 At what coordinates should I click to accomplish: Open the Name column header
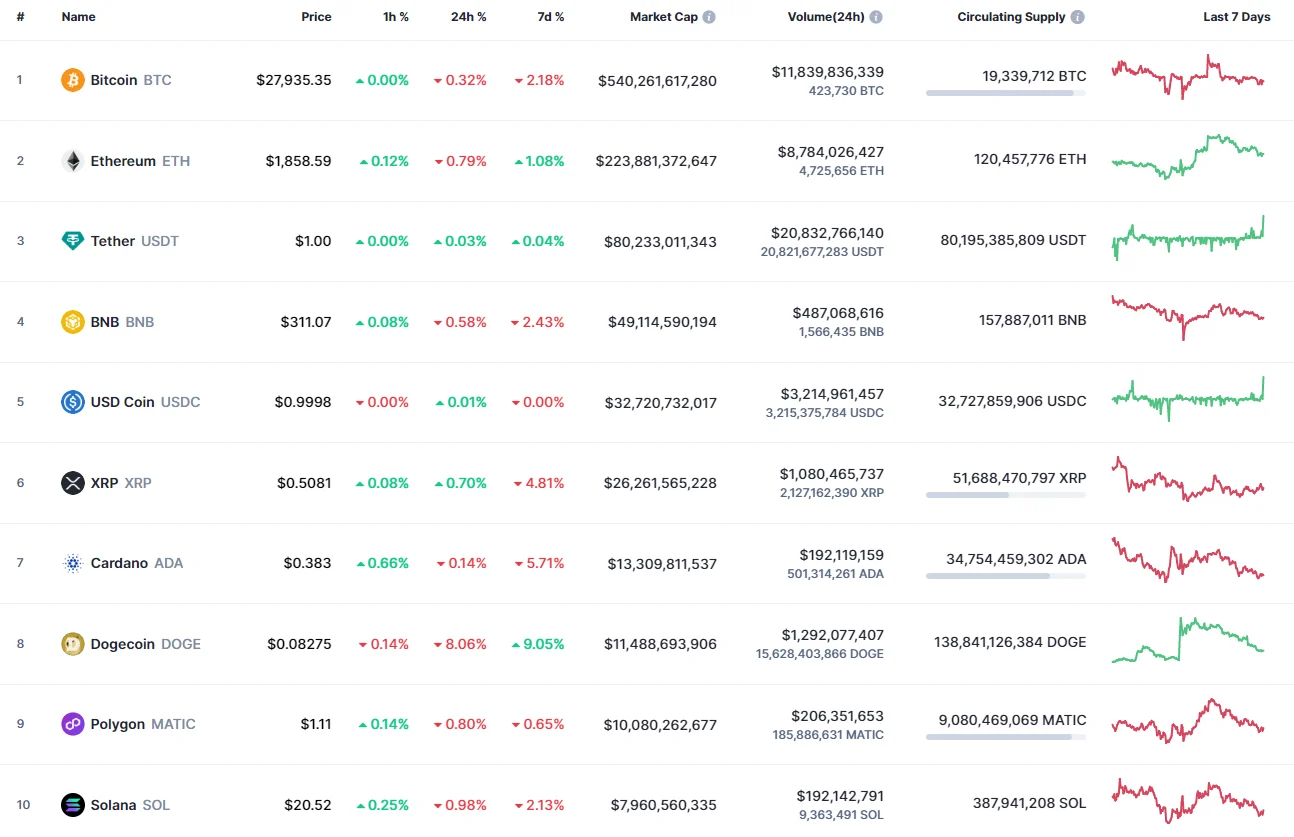(78, 16)
